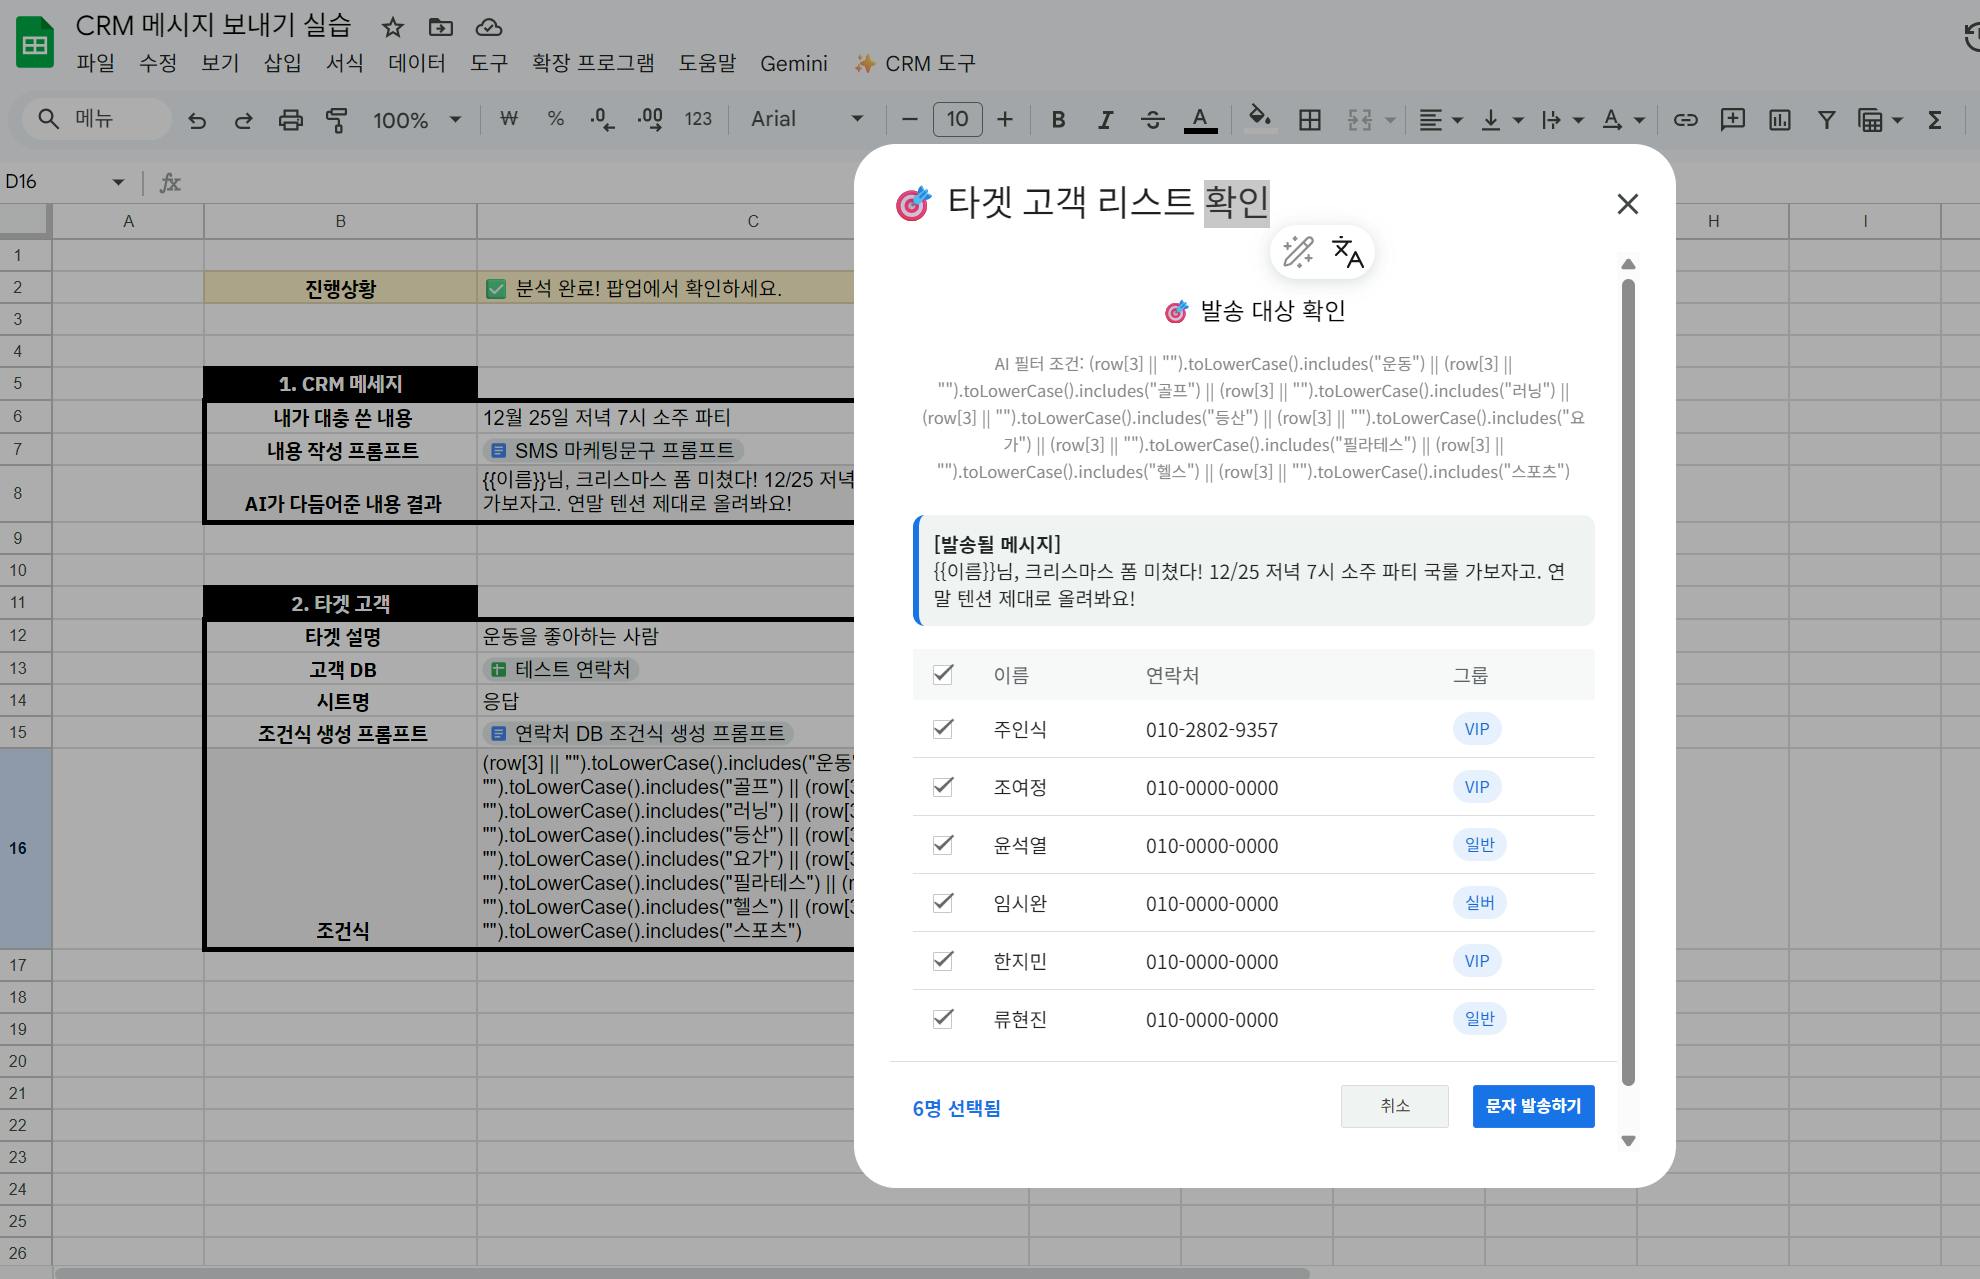The height and width of the screenshot is (1279, 1980).
Task: Insert a link using the link icon
Action: pyautogui.click(x=1685, y=119)
